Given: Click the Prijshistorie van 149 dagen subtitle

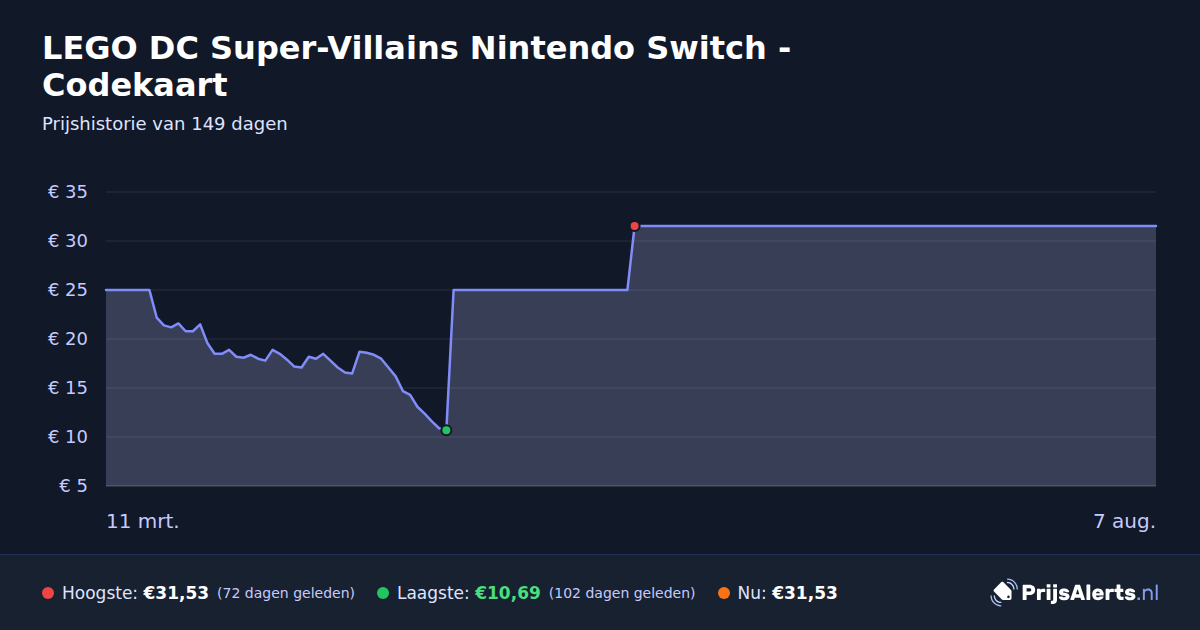Looking at the screenshot, I should coord(165,124).
